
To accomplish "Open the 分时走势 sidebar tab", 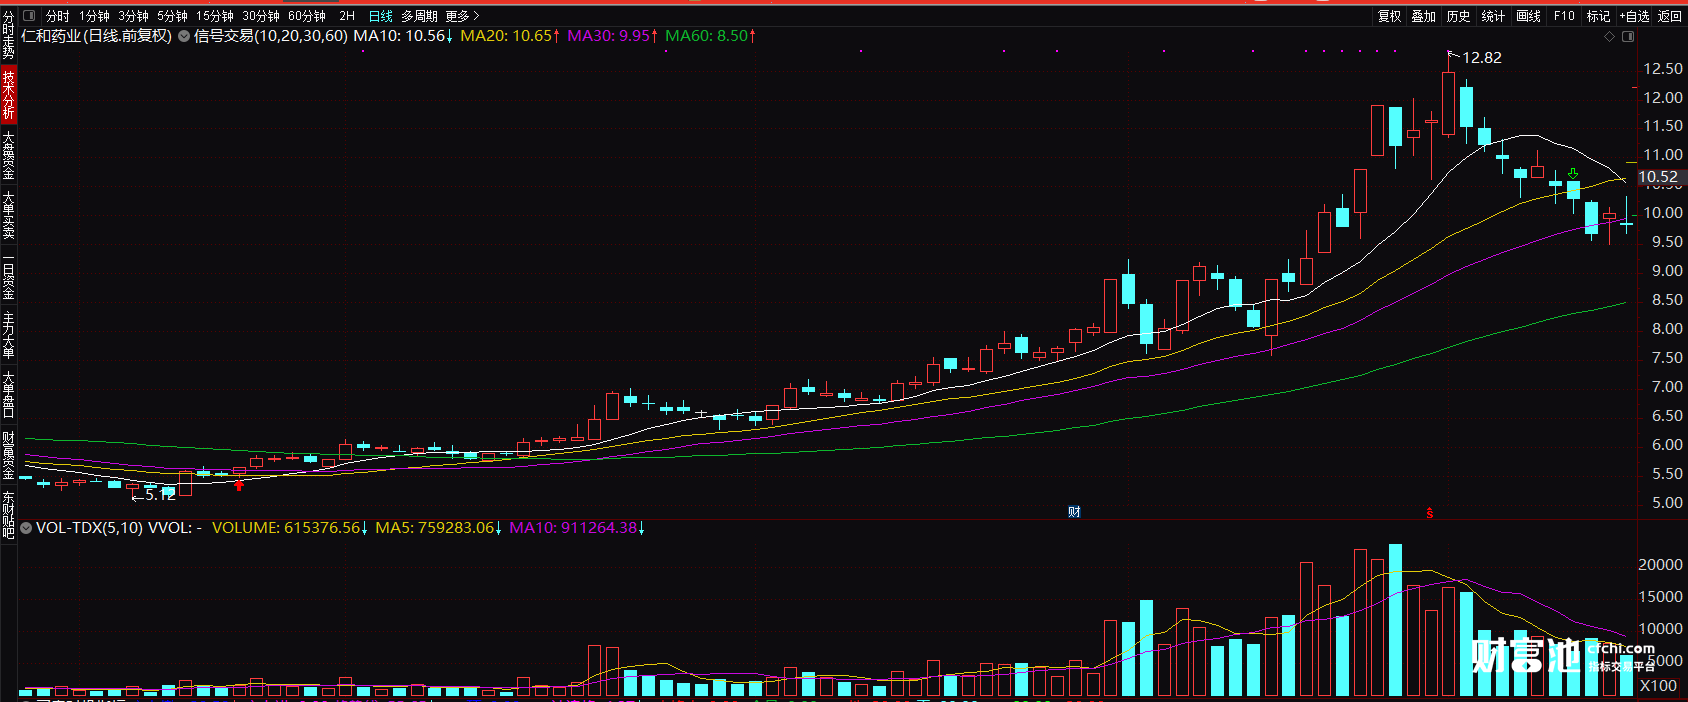I will (x=8, y=36).
